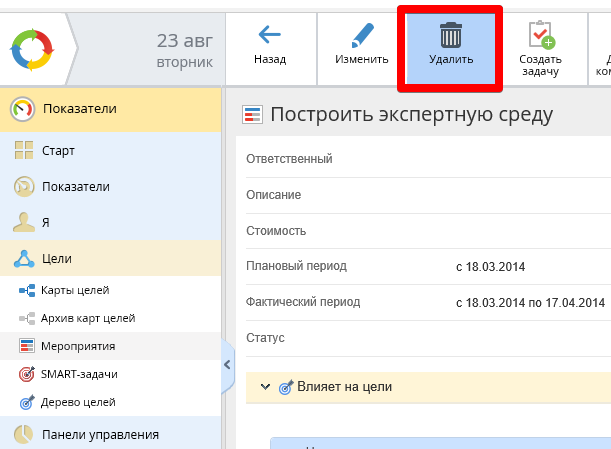Image resolution: width=611 pixels, height=449 pixels.
Task: Go to SMART-задачи
Action: 79,374
